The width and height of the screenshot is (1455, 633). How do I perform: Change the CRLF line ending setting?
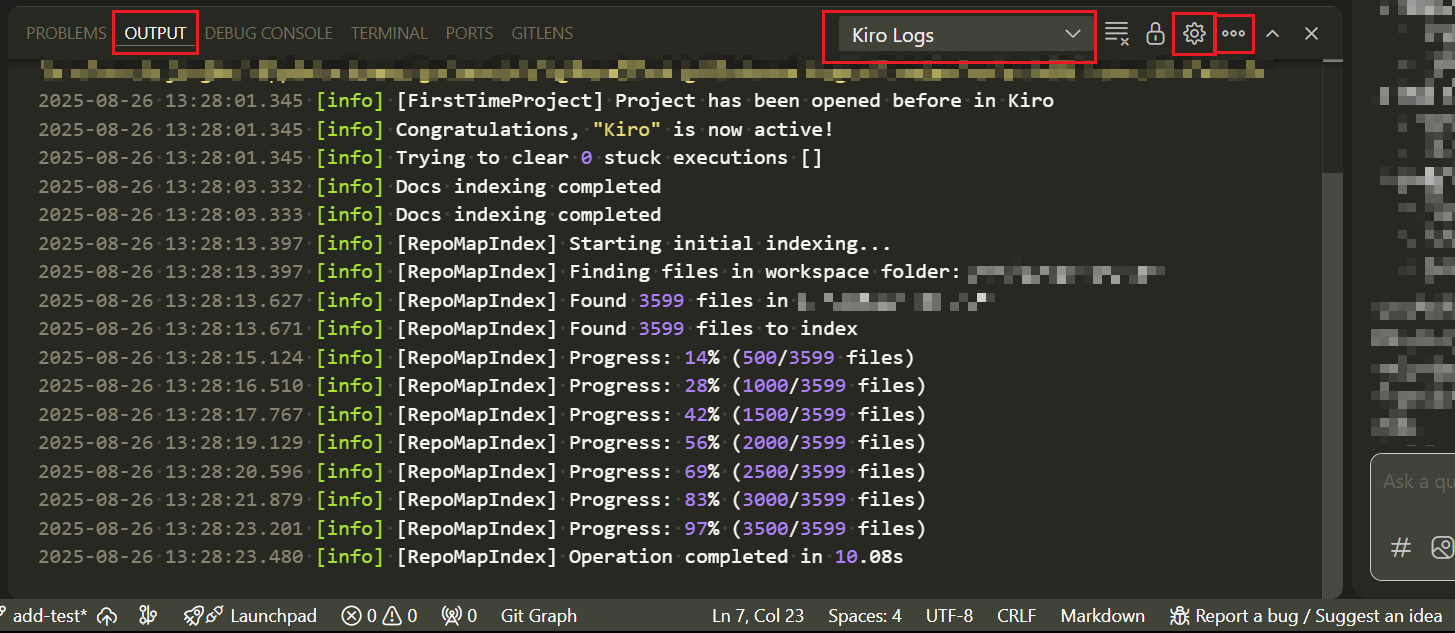1017,616
